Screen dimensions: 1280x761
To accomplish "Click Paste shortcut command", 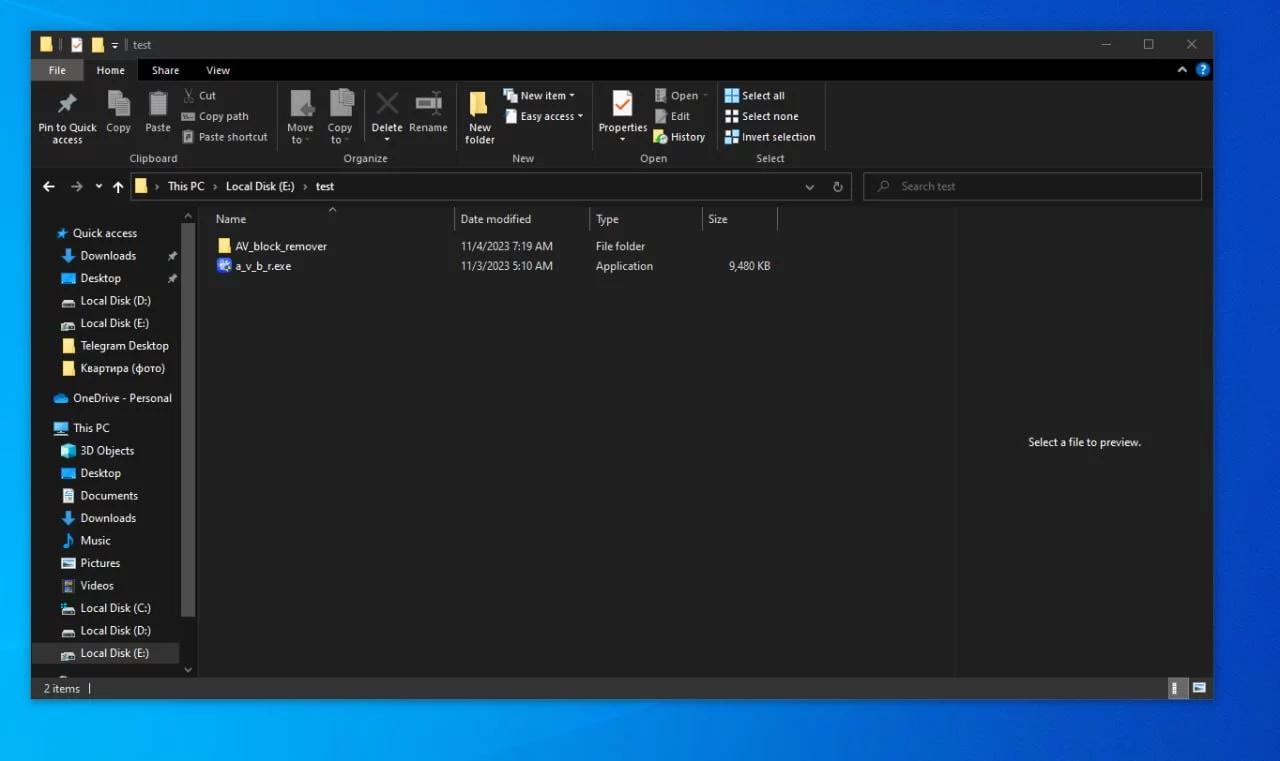I will [225, 137].
